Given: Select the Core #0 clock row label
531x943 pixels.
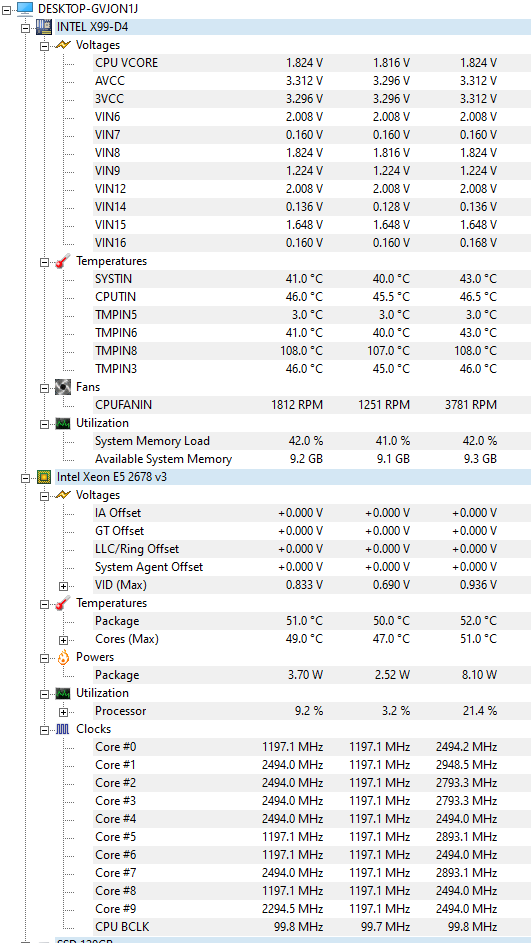Looking at the screenshot, I should pyautogui.click(x=115, y=748).
